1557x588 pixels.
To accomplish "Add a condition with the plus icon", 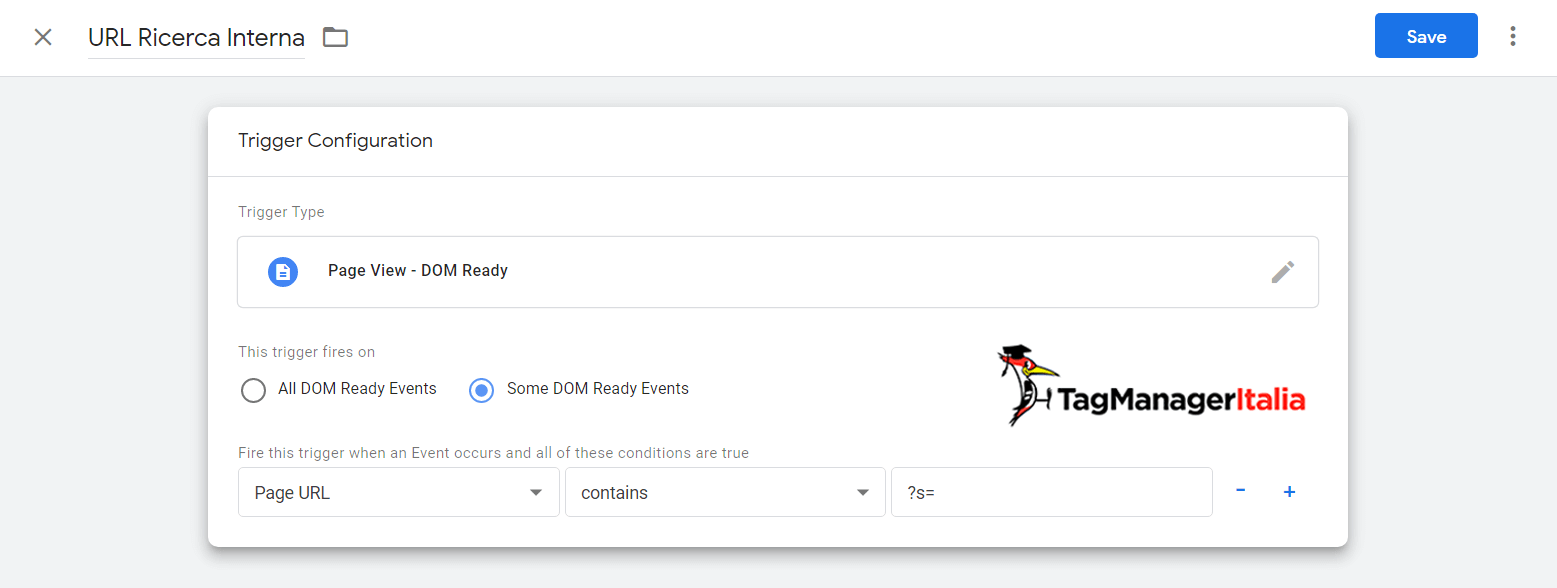I will pyautogui.click(x=1289, y=492).
